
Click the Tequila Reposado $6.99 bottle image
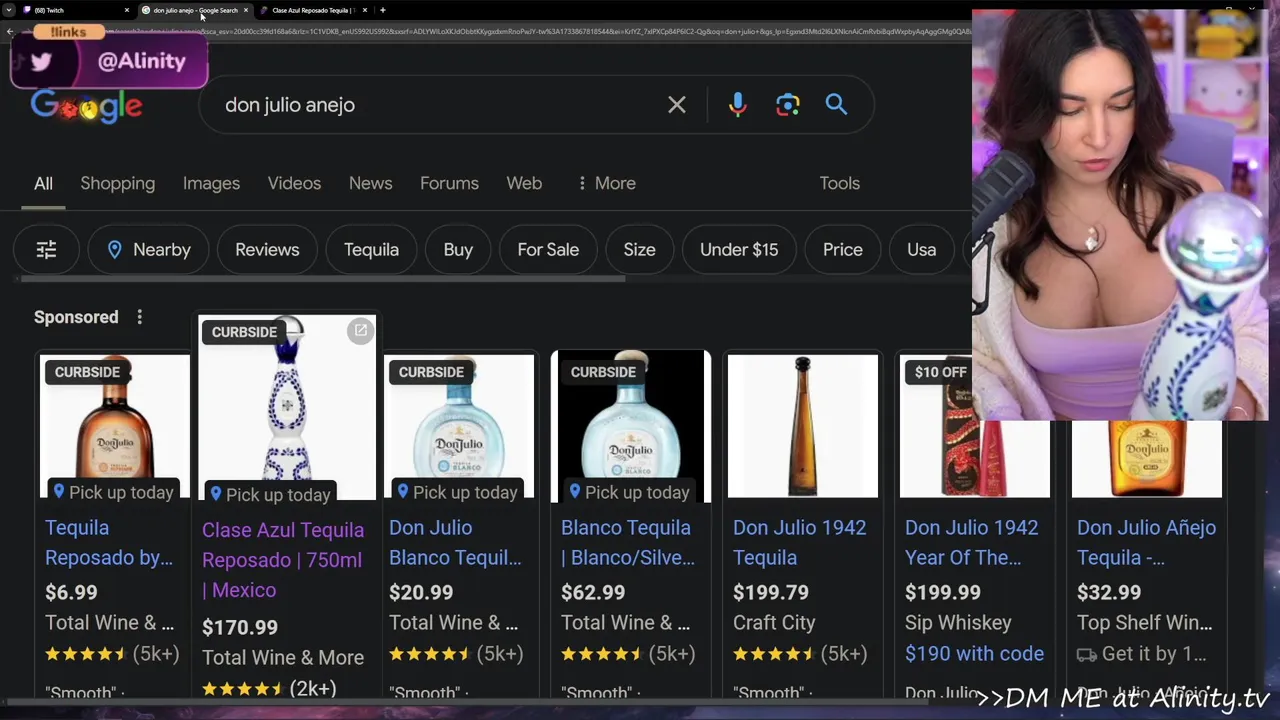point(115,426)
